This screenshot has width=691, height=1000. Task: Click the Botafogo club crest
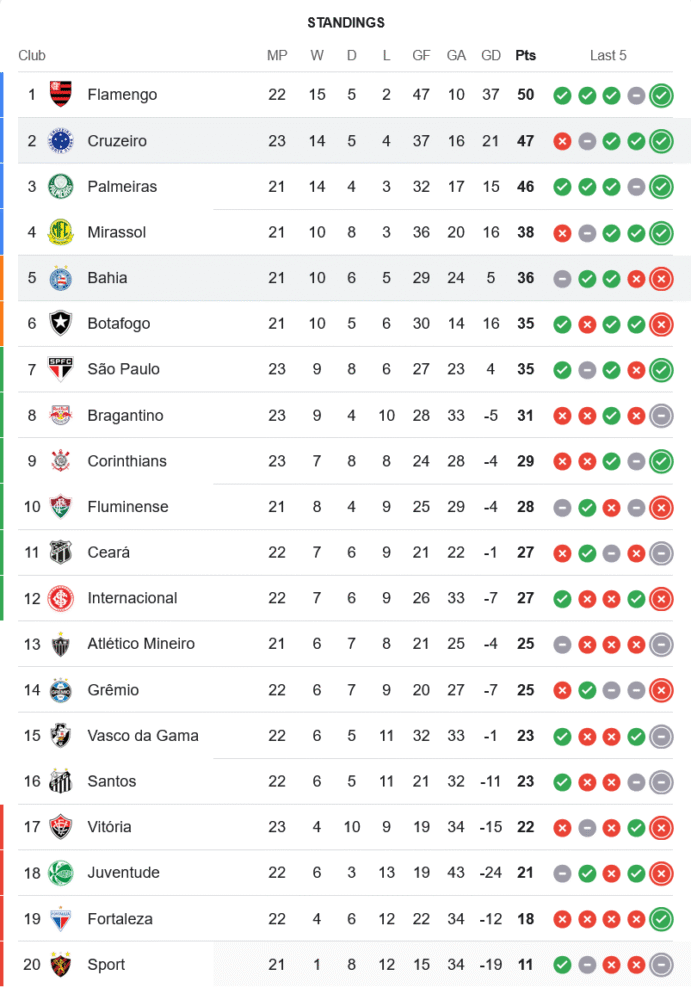61,323
